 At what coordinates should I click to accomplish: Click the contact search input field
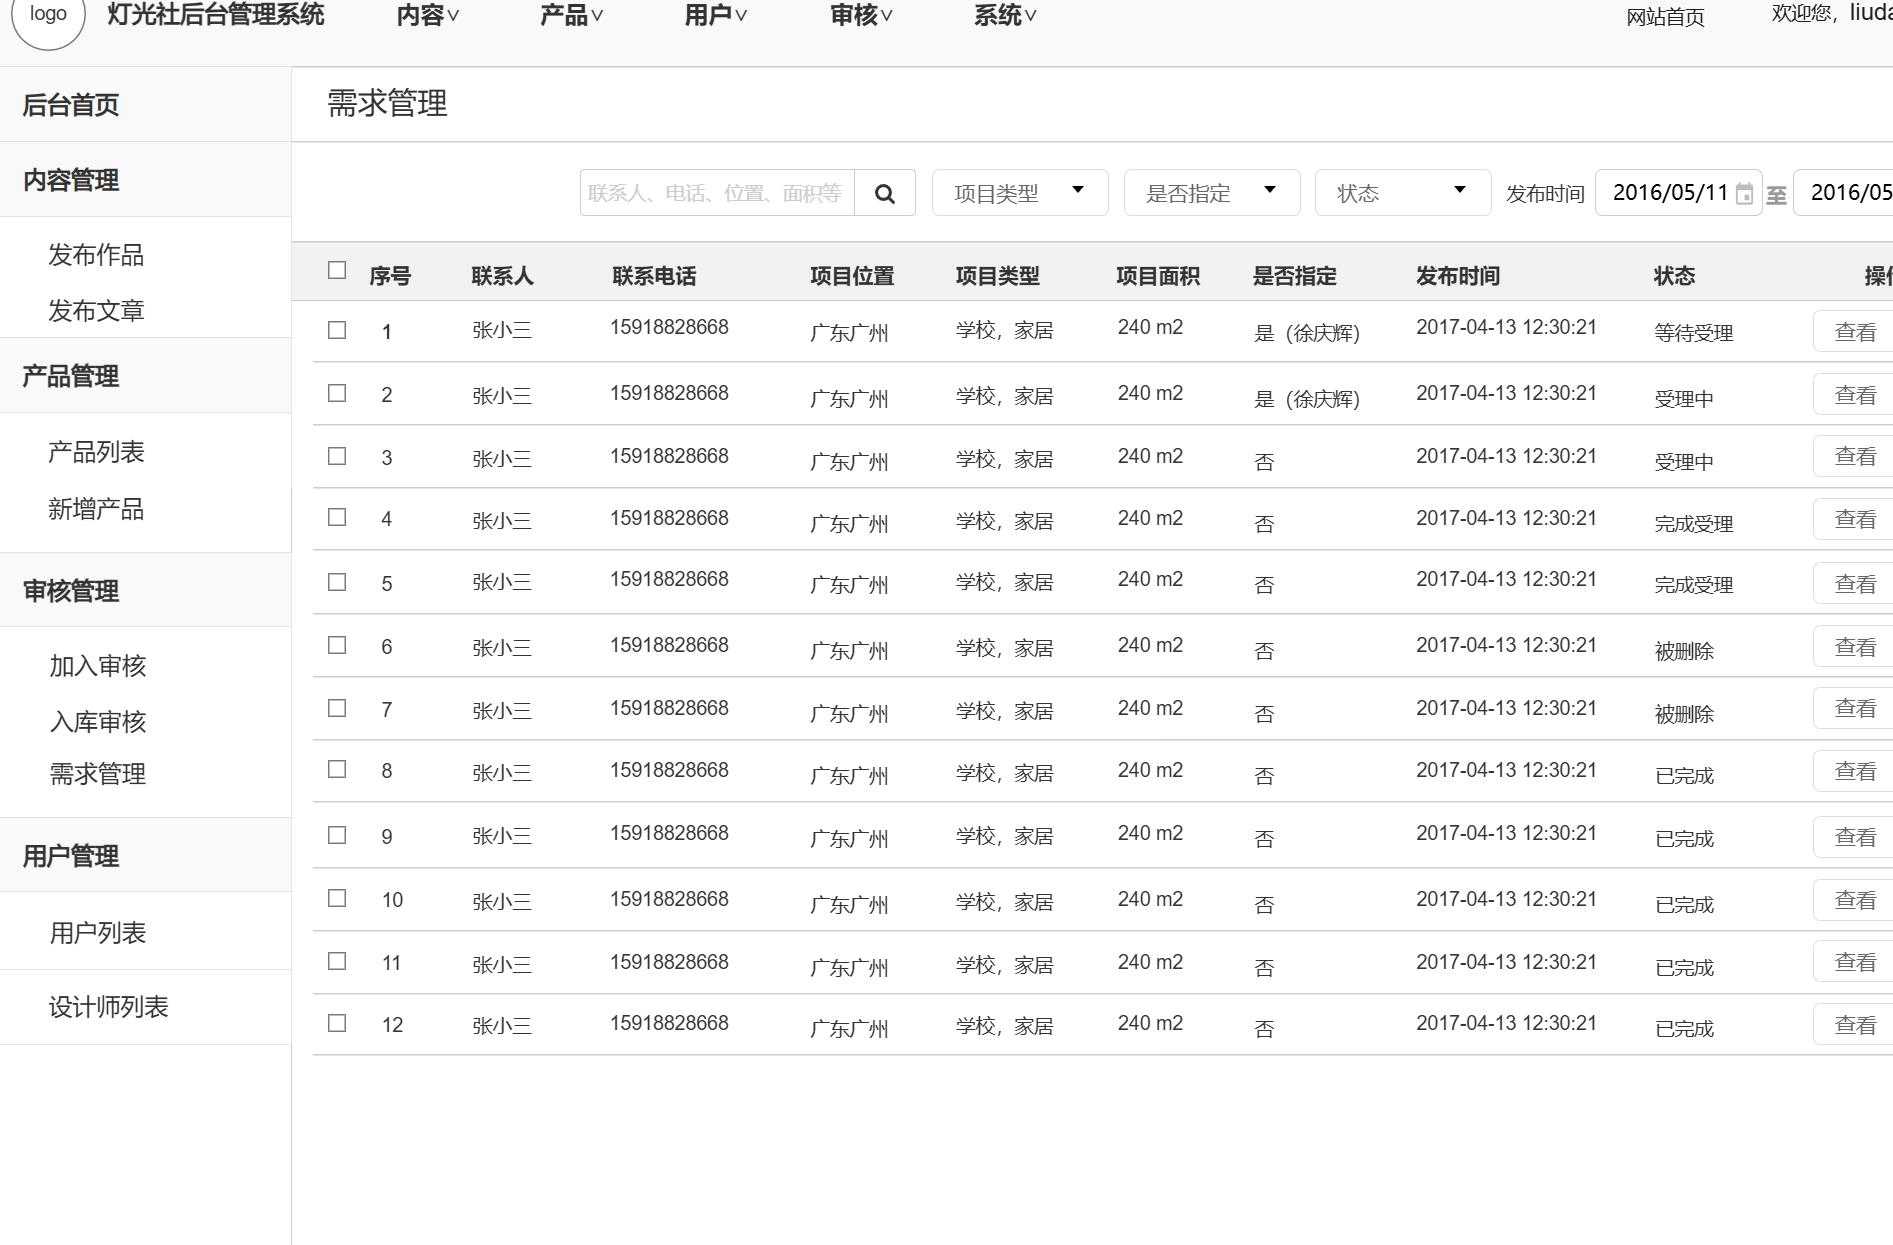click(x=714, y=192)
